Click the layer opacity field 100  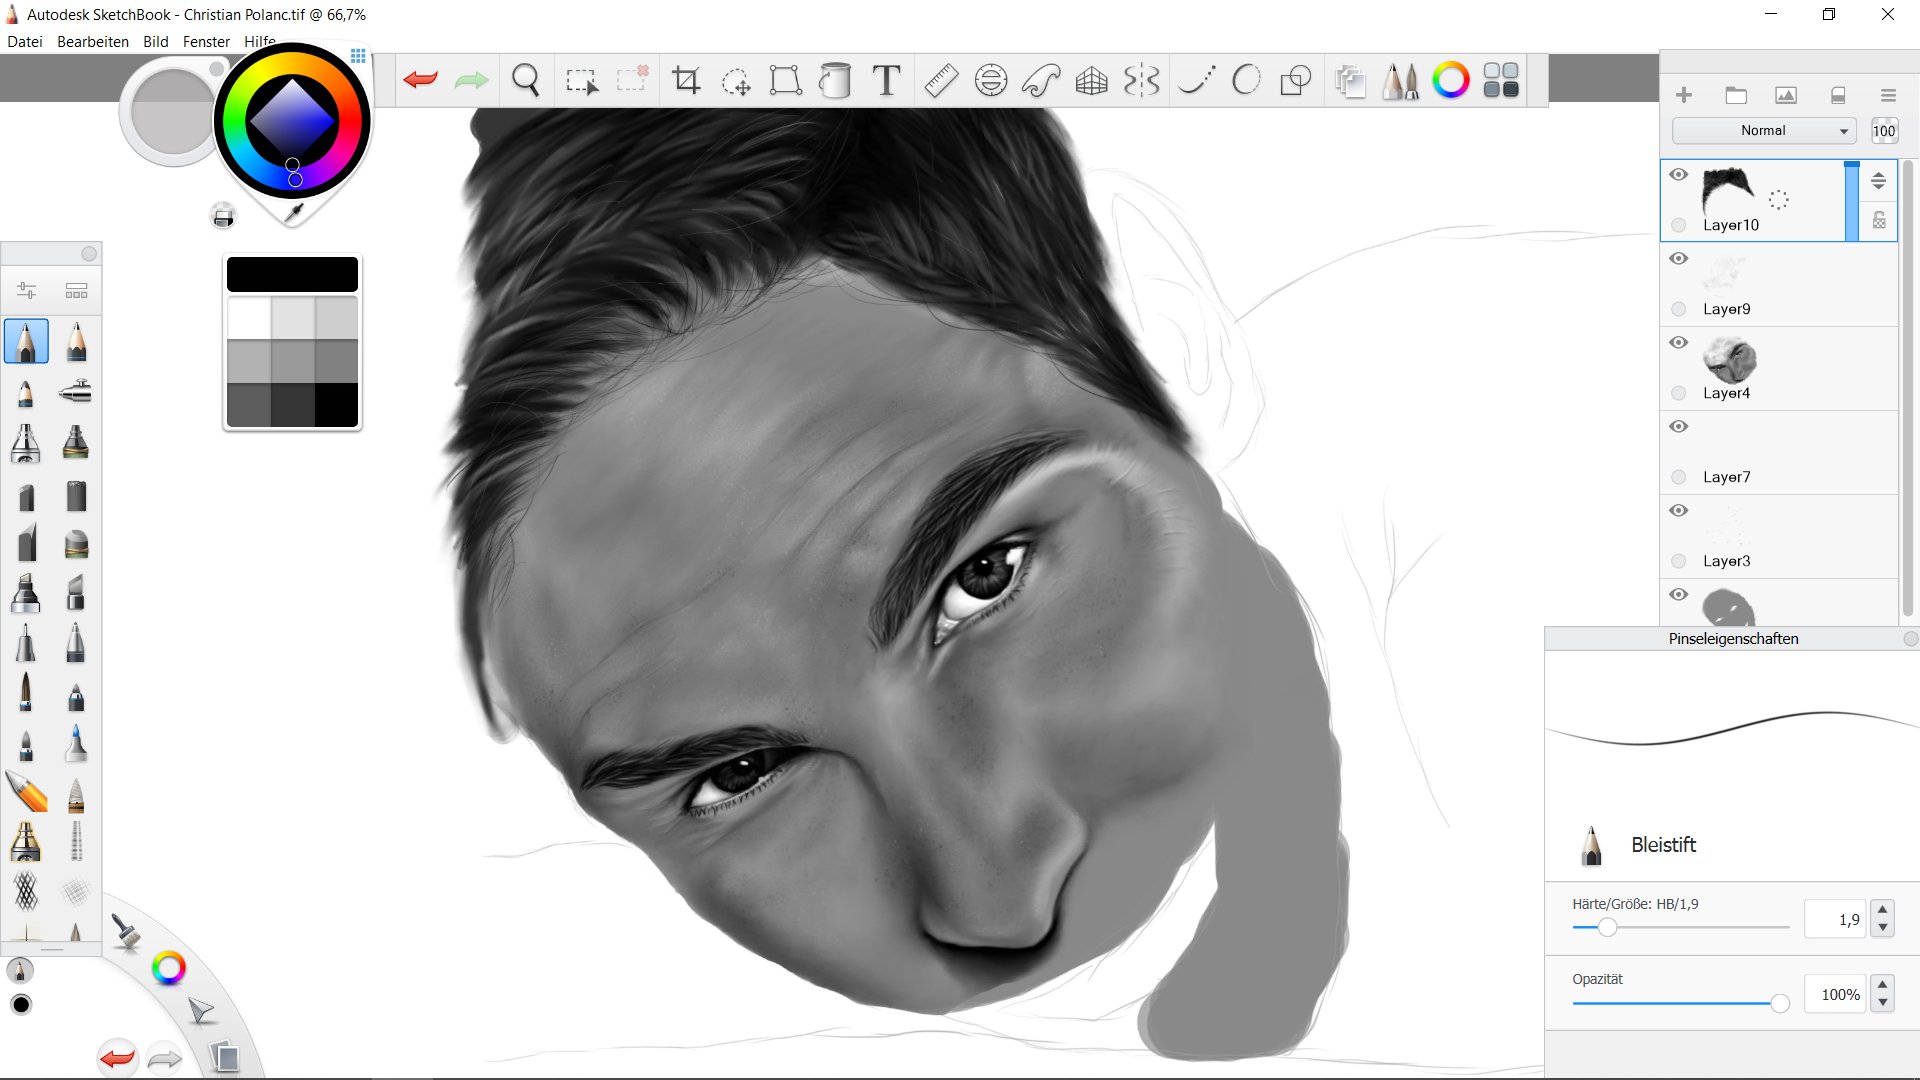[x=1884, y=131]
